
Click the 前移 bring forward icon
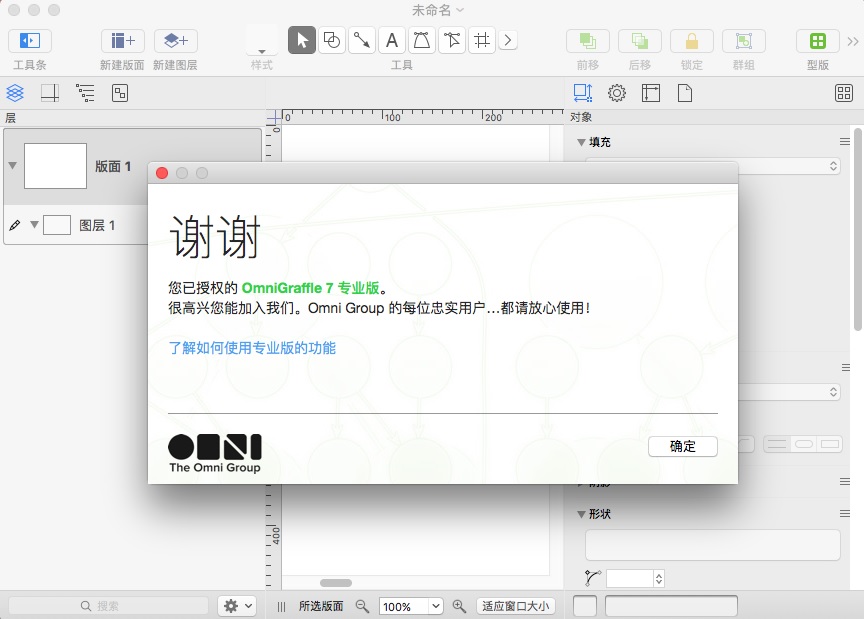coord(587,41)
